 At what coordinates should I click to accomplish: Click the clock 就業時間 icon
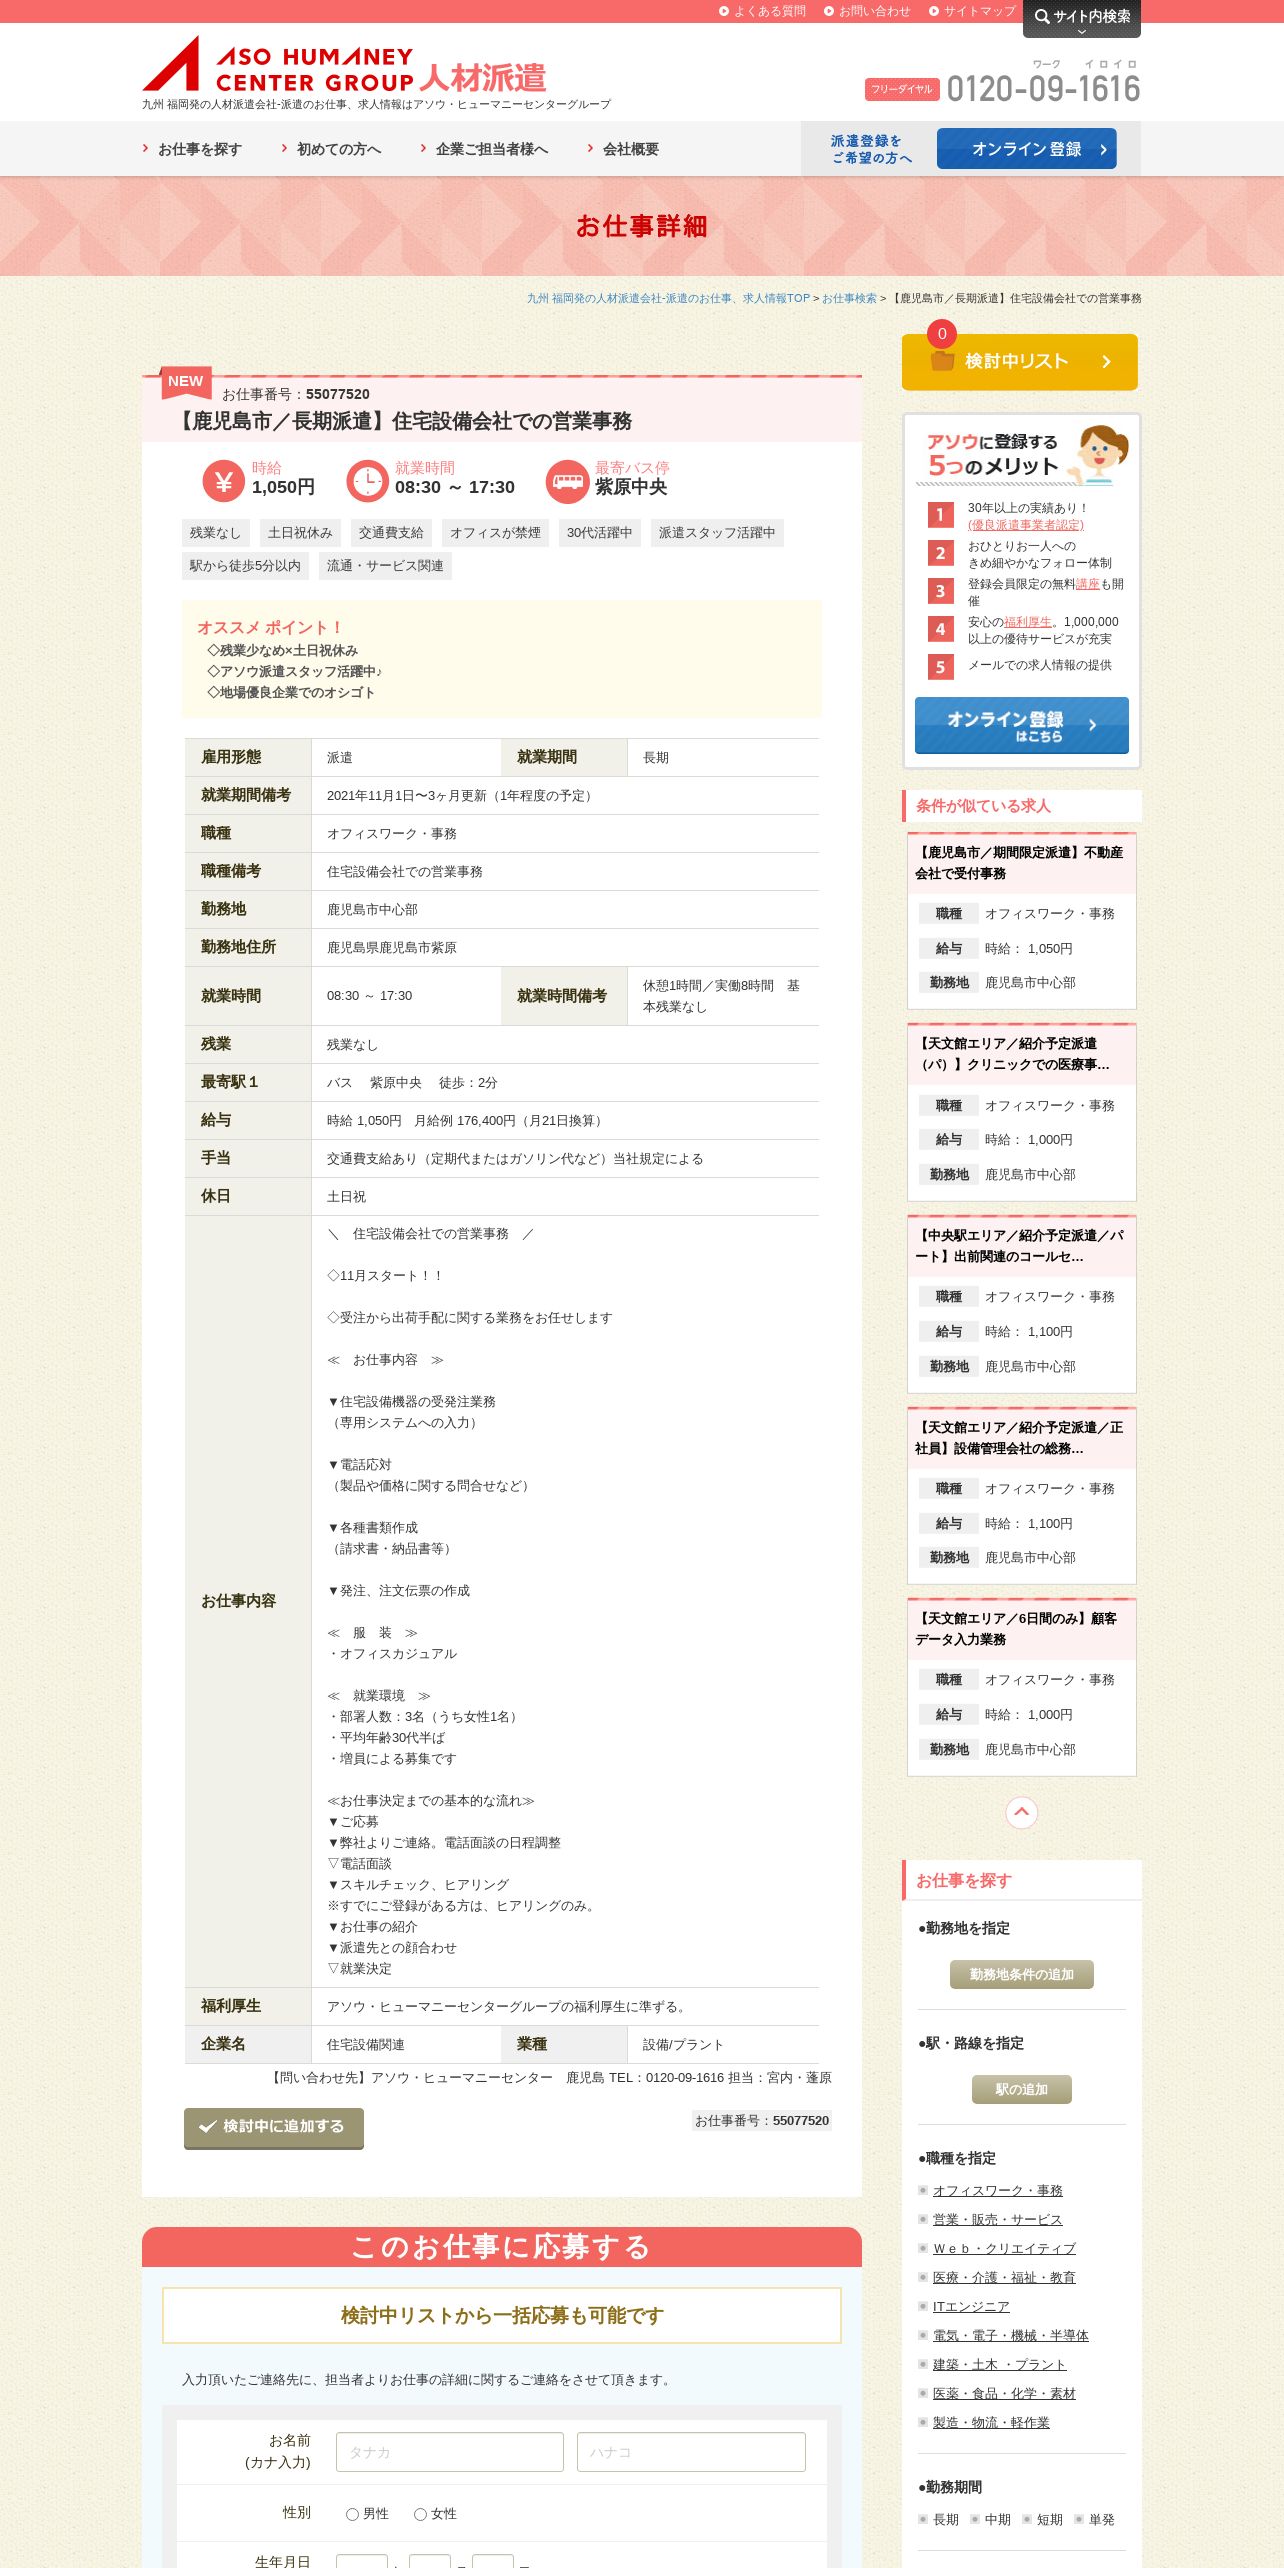pyautogui.click(x=367, y=481)
